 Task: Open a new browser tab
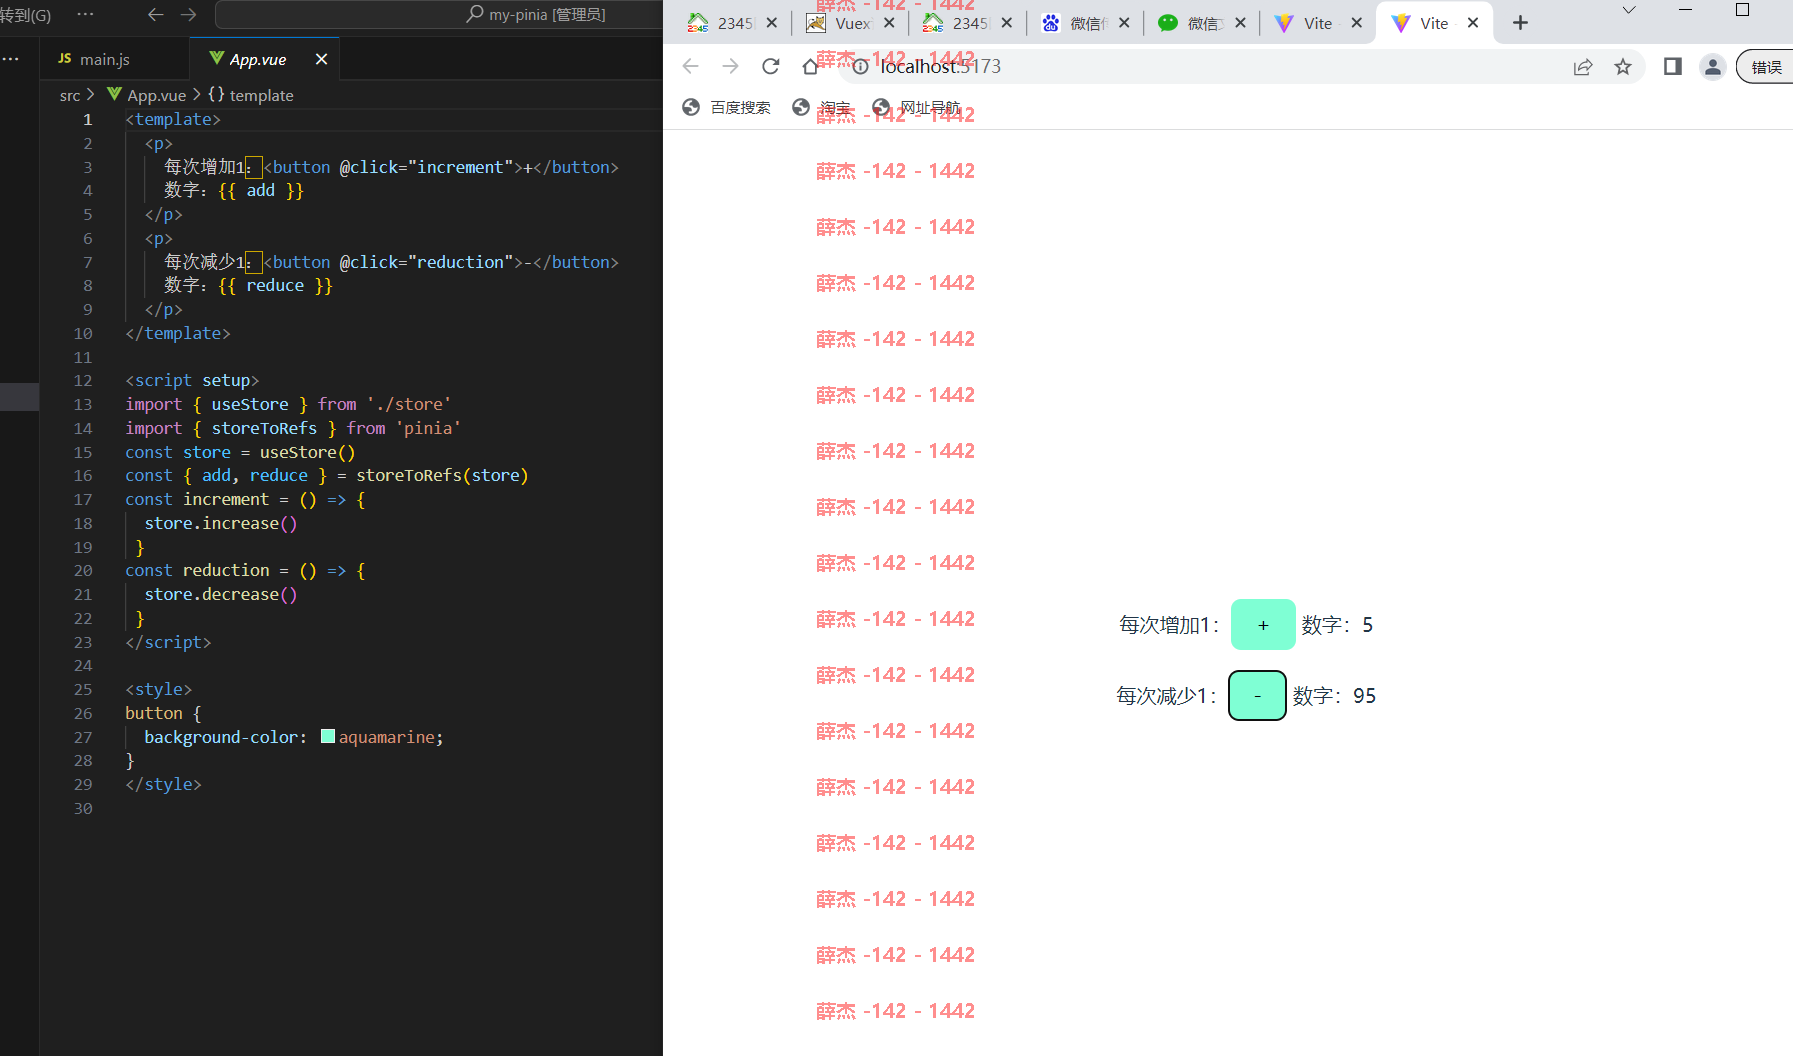(1520, 23)
